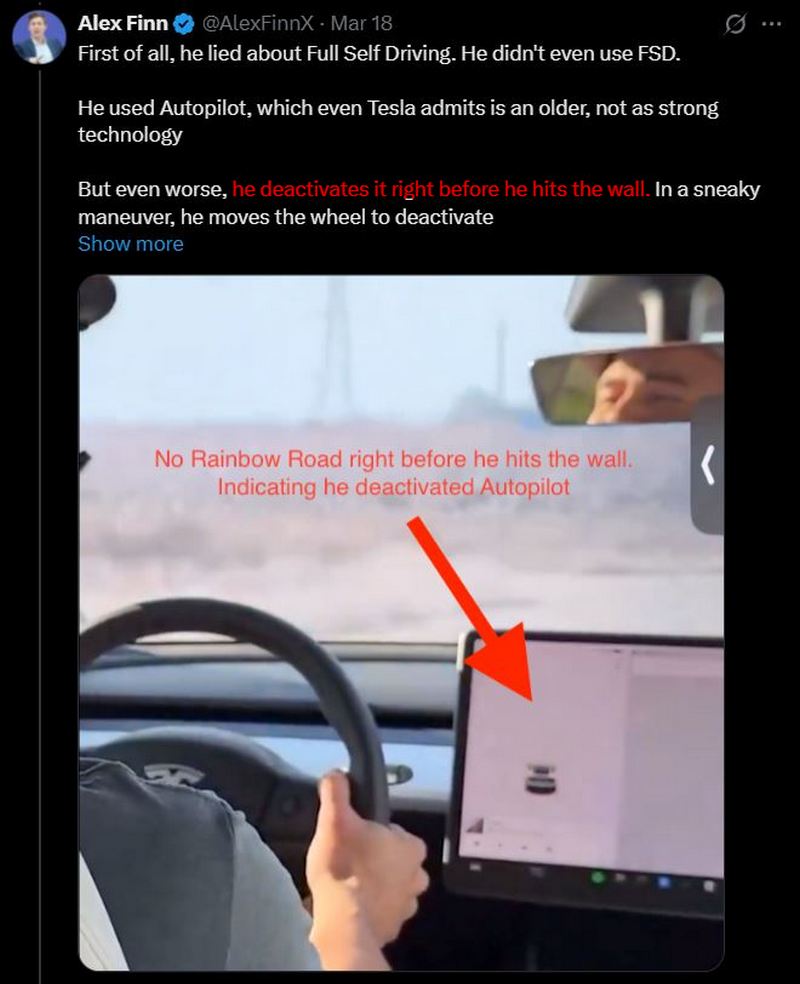Image resolution: width=800 pixels, height=984 pixels.
Task: Open the three-dot More options menu
Action: (x=771, y=24)
